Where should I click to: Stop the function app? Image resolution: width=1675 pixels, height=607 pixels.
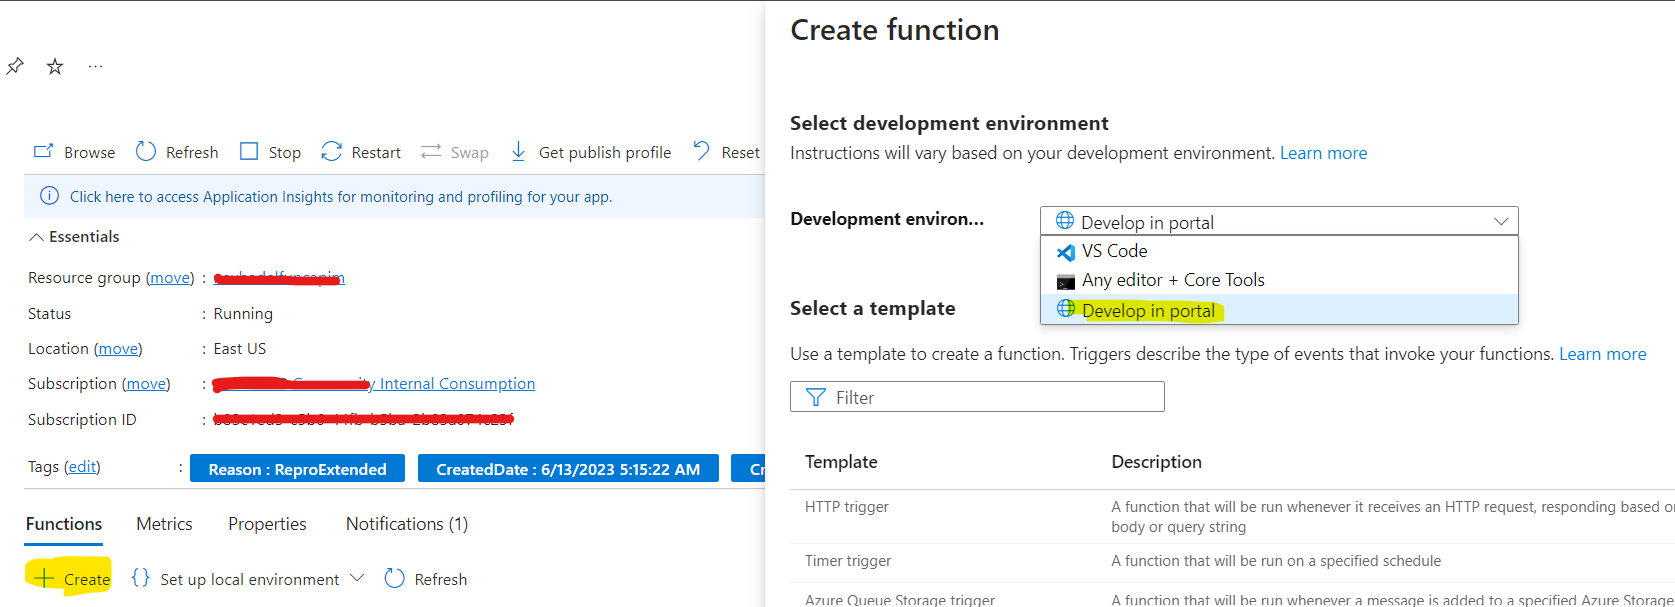click(271, 152)
